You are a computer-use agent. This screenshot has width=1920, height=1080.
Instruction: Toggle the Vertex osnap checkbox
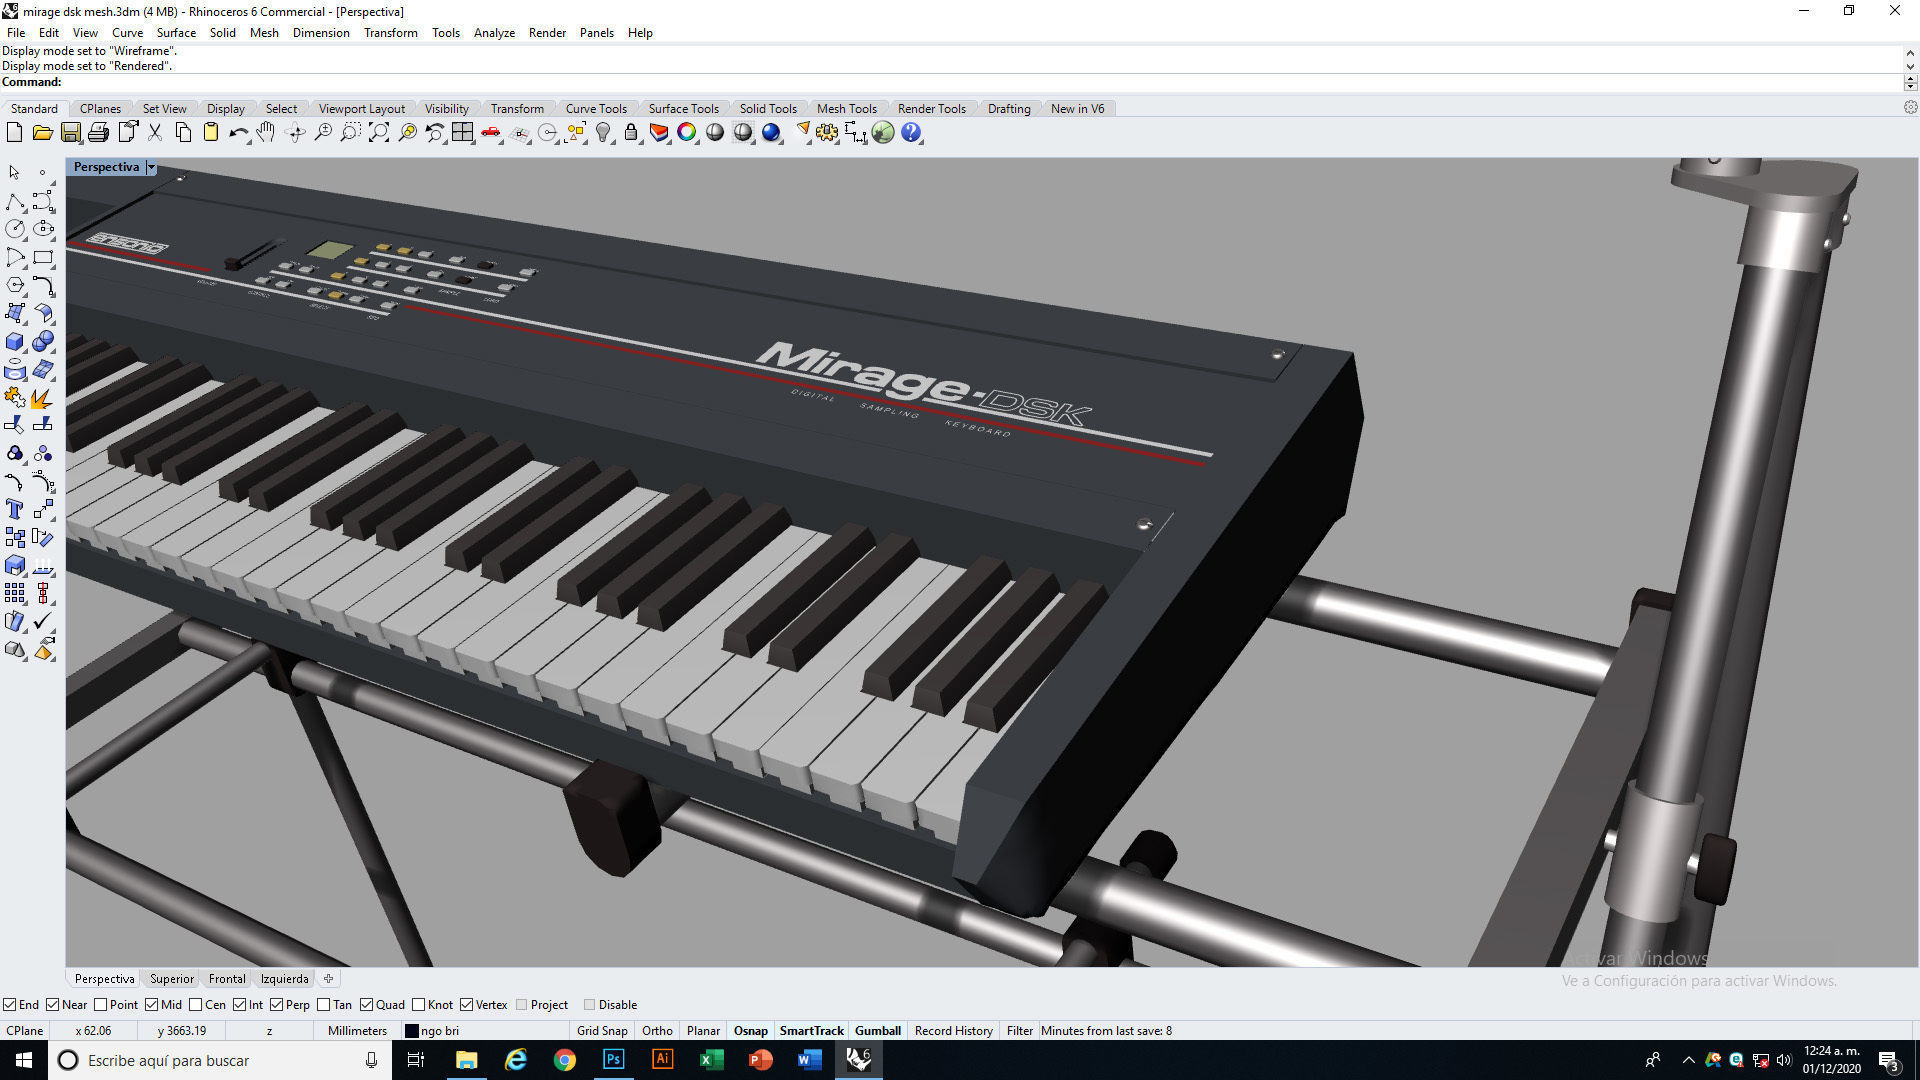[x=466, y=1005]
